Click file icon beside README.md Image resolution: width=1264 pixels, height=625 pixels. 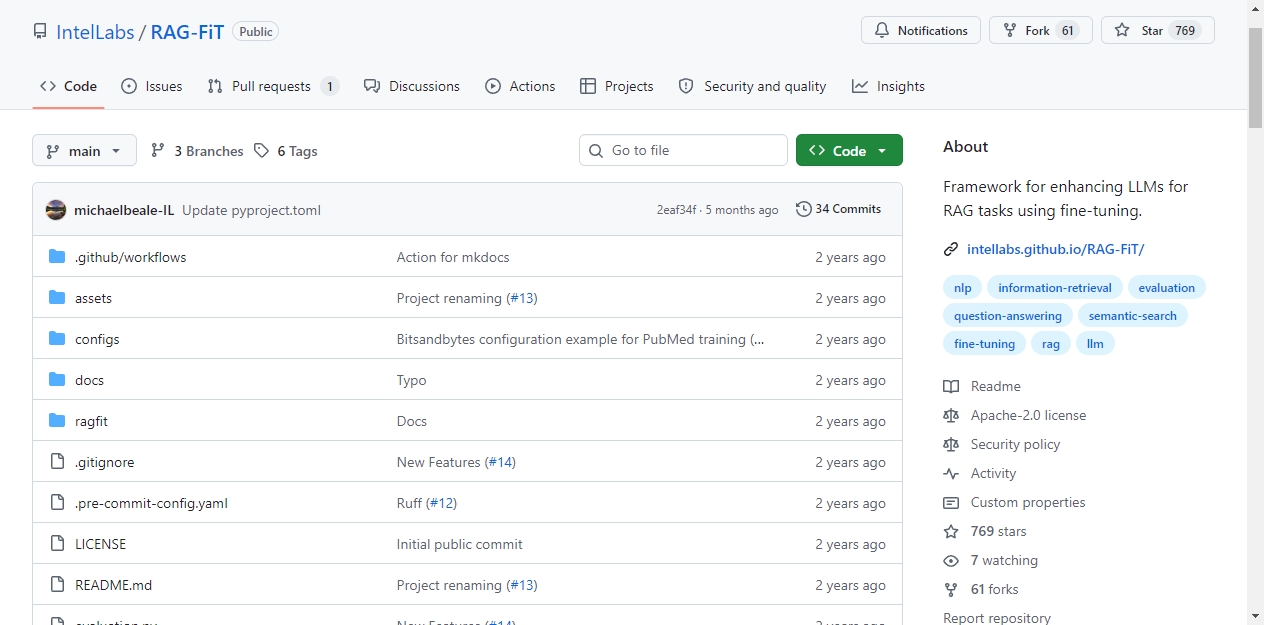coord(57,585)
